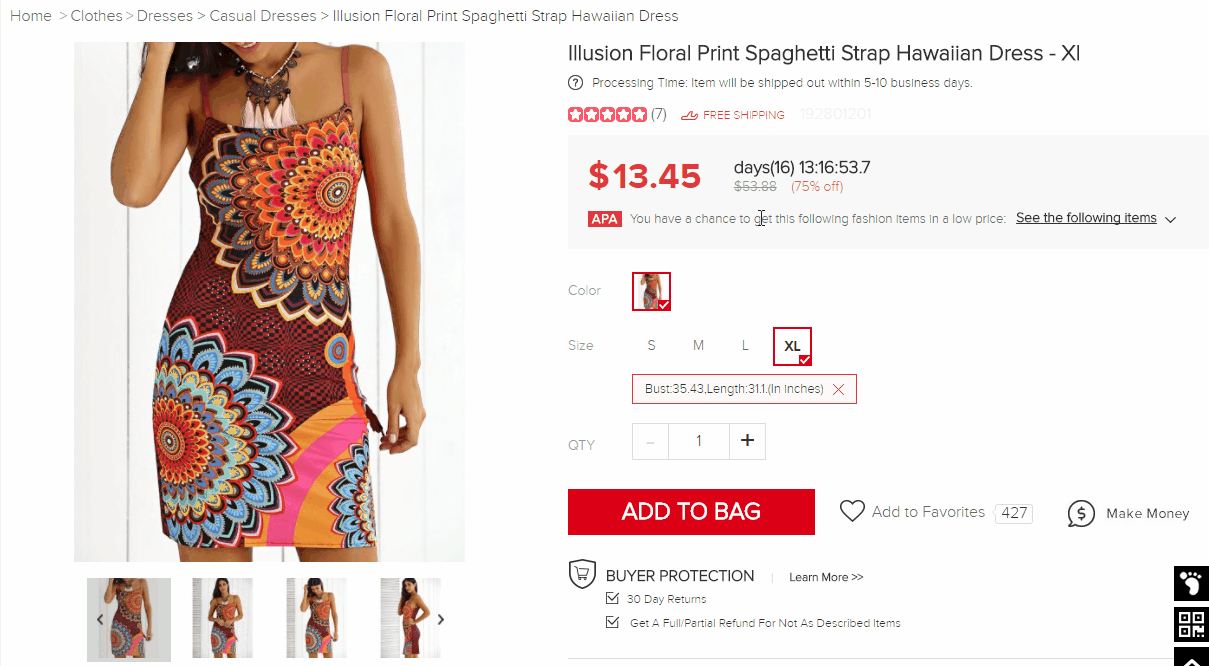The width and height of the screenshot is (1209, 666).
Task: Select size S
Action: [651, 345]
